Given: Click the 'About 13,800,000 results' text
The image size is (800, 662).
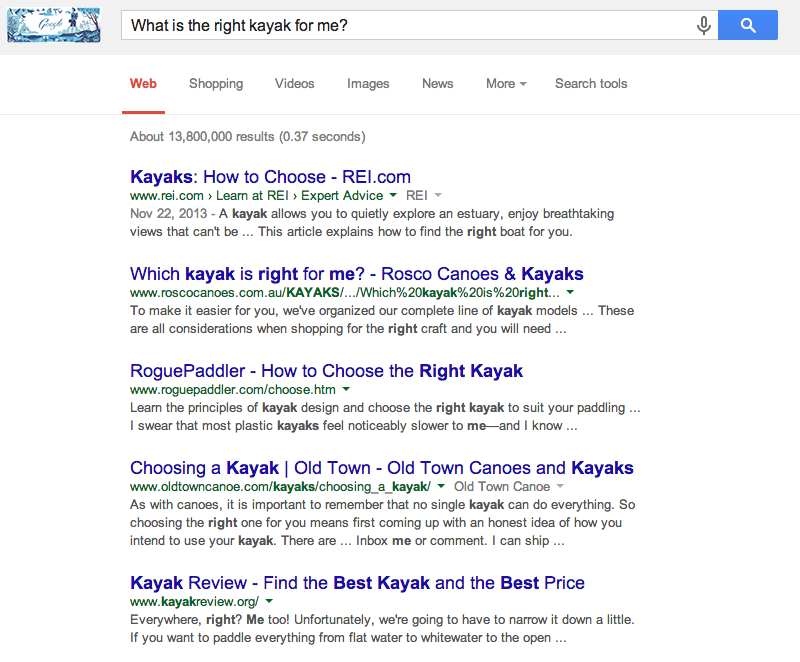Looking at the screenshot, I should [247, 137].
